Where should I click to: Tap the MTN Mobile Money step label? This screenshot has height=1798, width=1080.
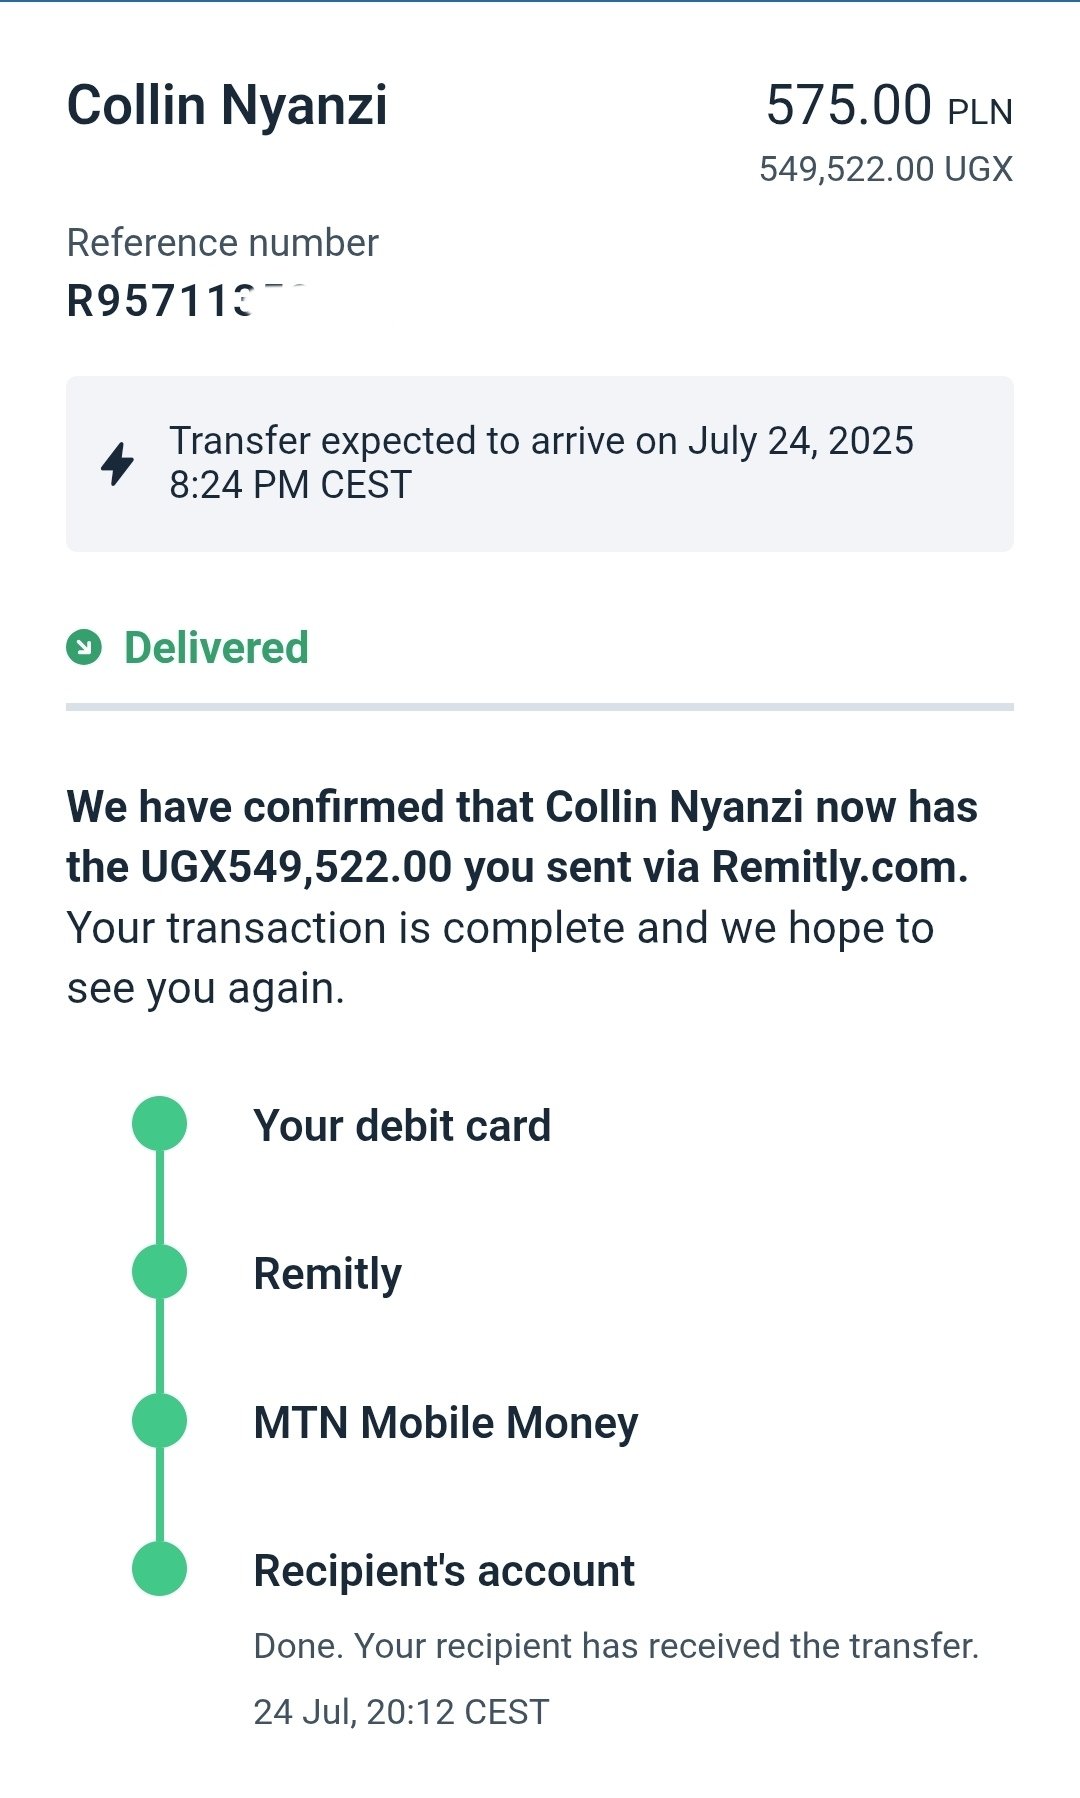tap(446, 1422)
